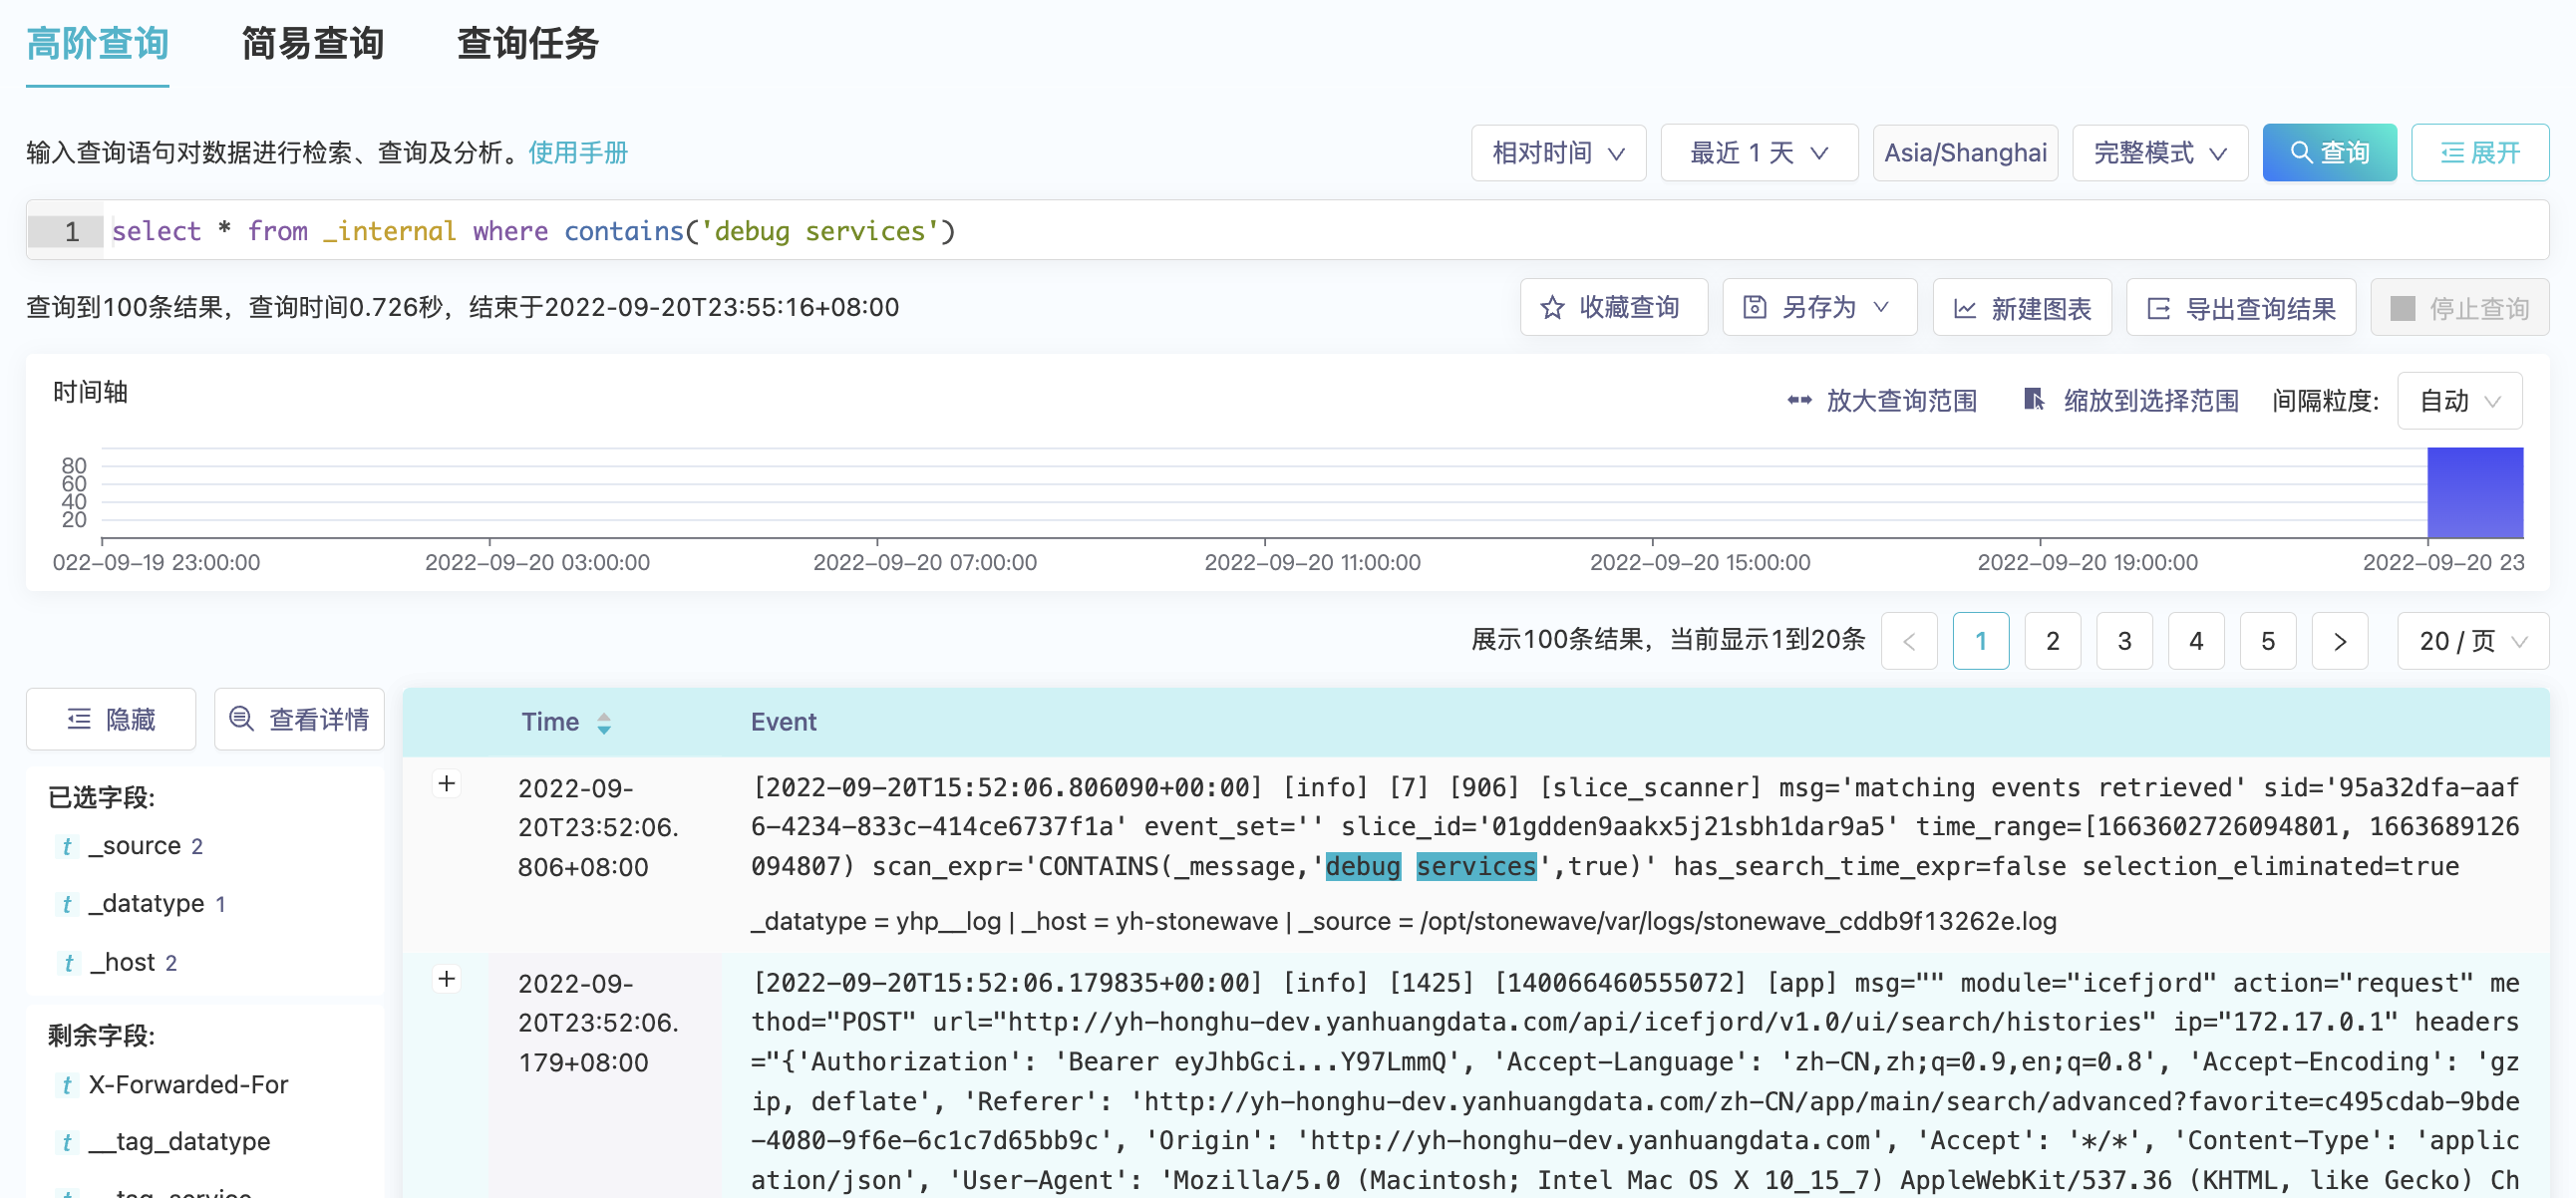Image resolution: width=2576 pixels, height=1198 pixels.
Task: Open the 使用手册 manual link
Action: pos(578,153)
